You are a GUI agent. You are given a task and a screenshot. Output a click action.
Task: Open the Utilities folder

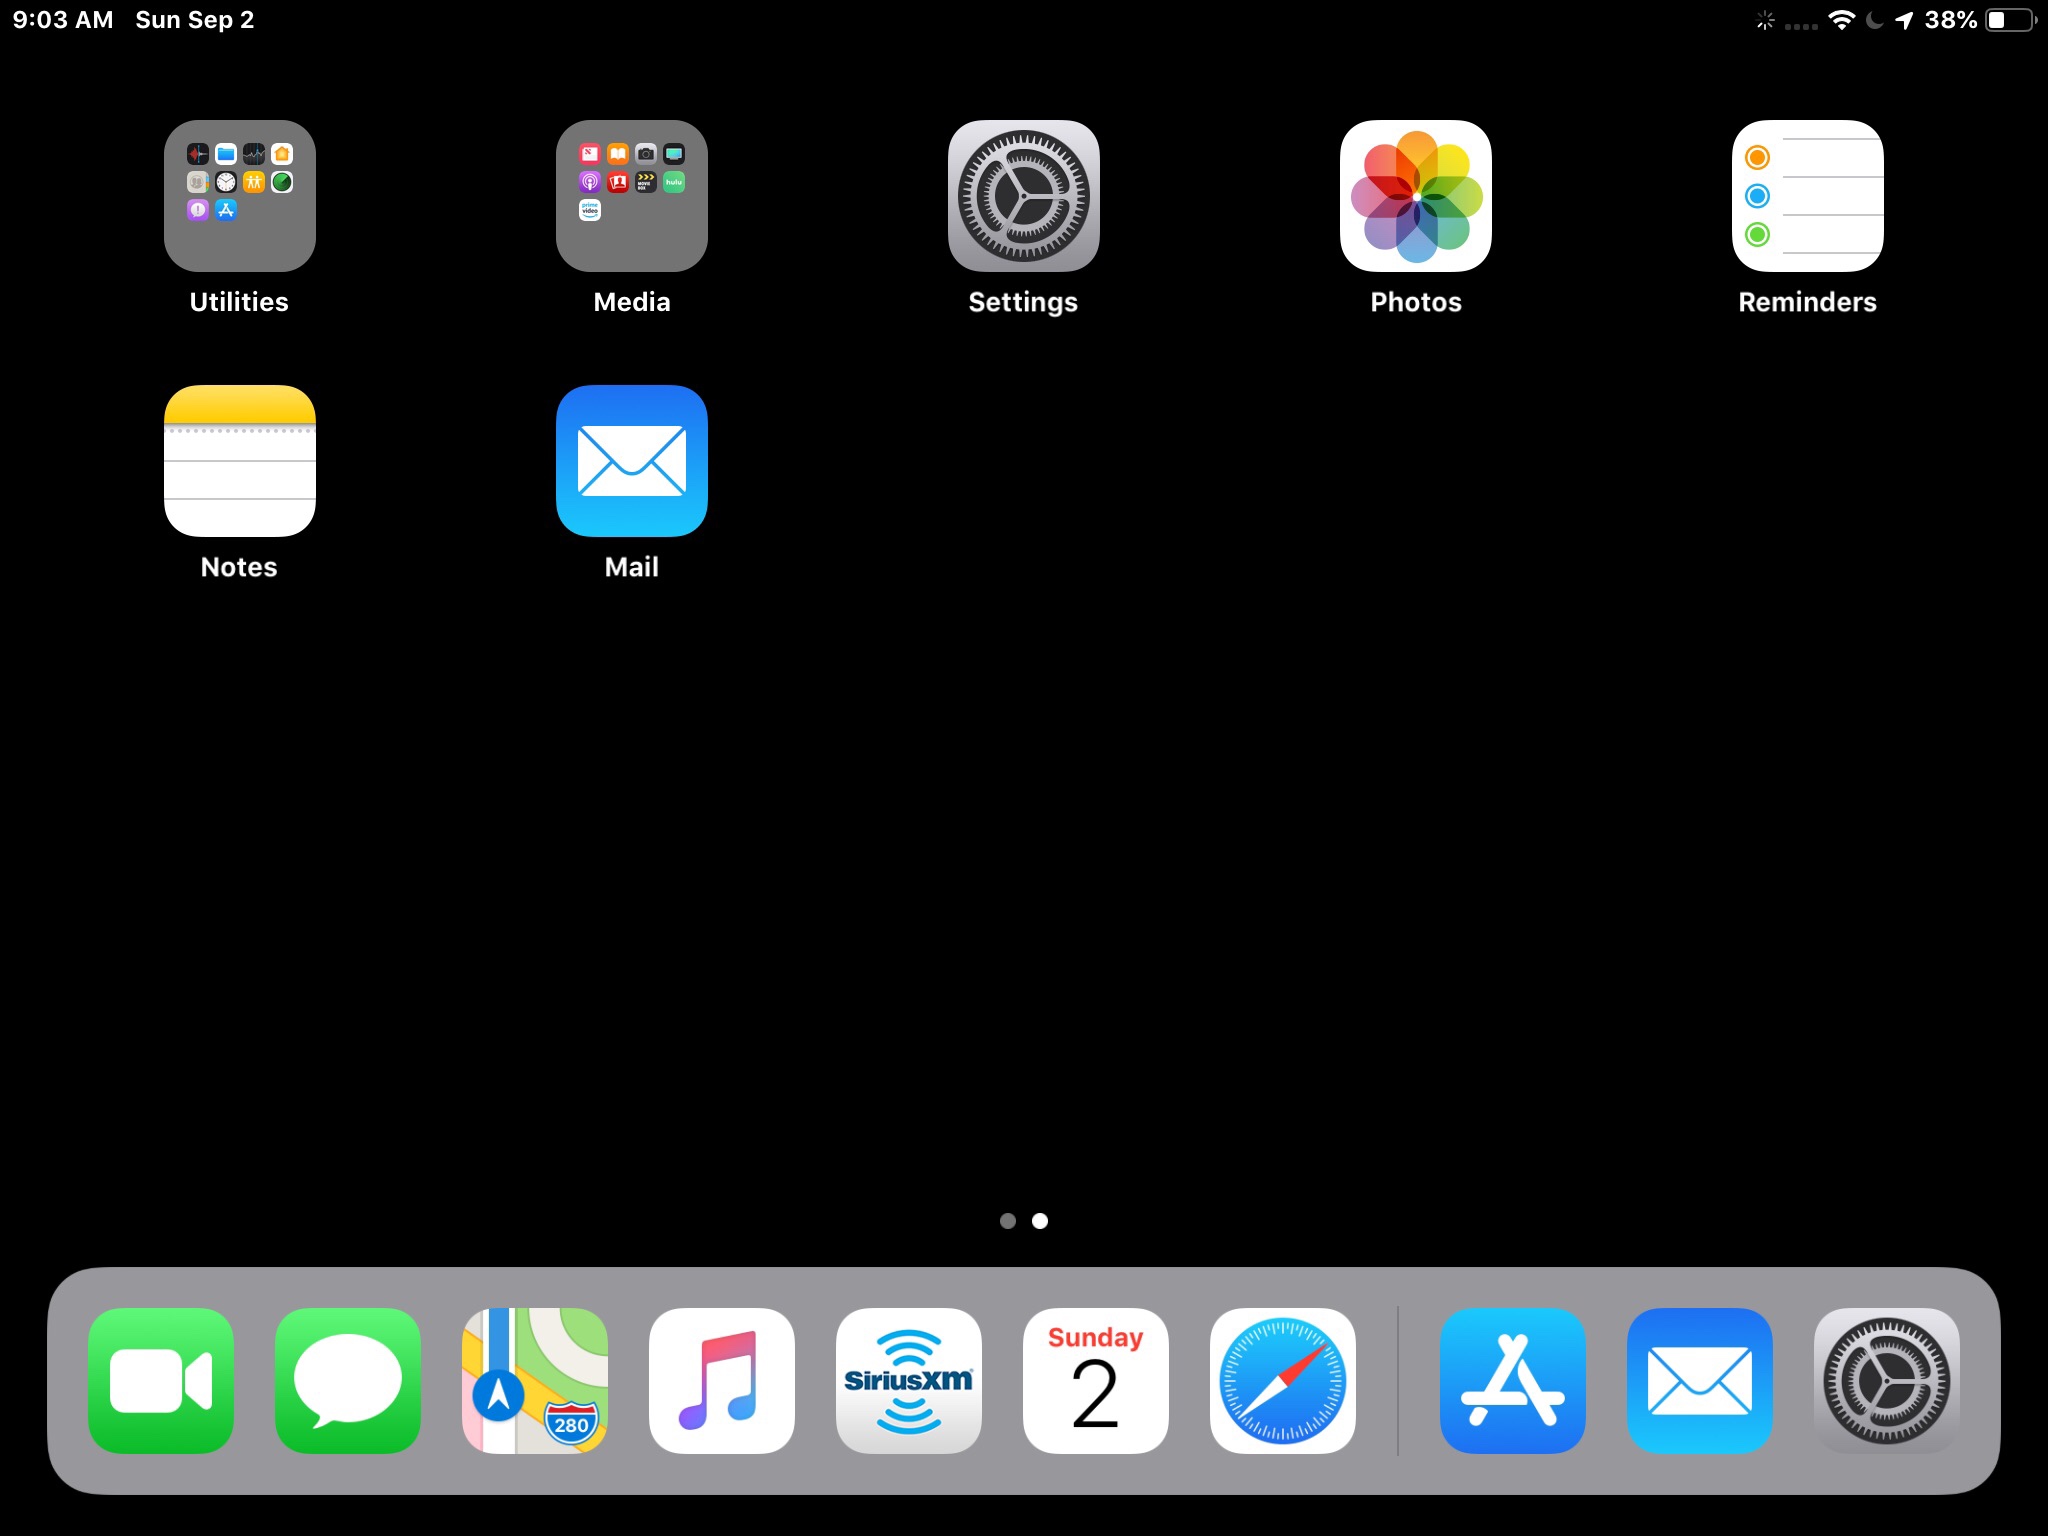(240, 196)
